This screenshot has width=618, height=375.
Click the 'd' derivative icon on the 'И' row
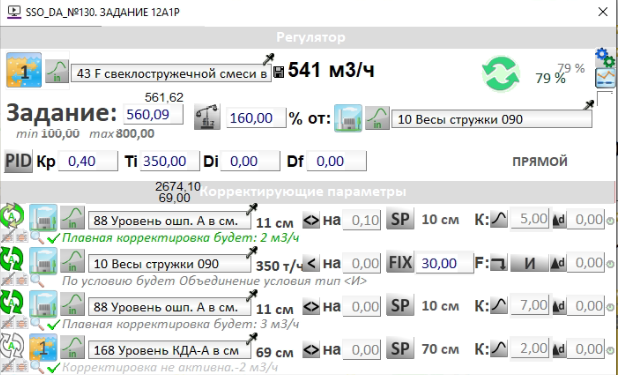pyautogui.click(x=559, y=263)
